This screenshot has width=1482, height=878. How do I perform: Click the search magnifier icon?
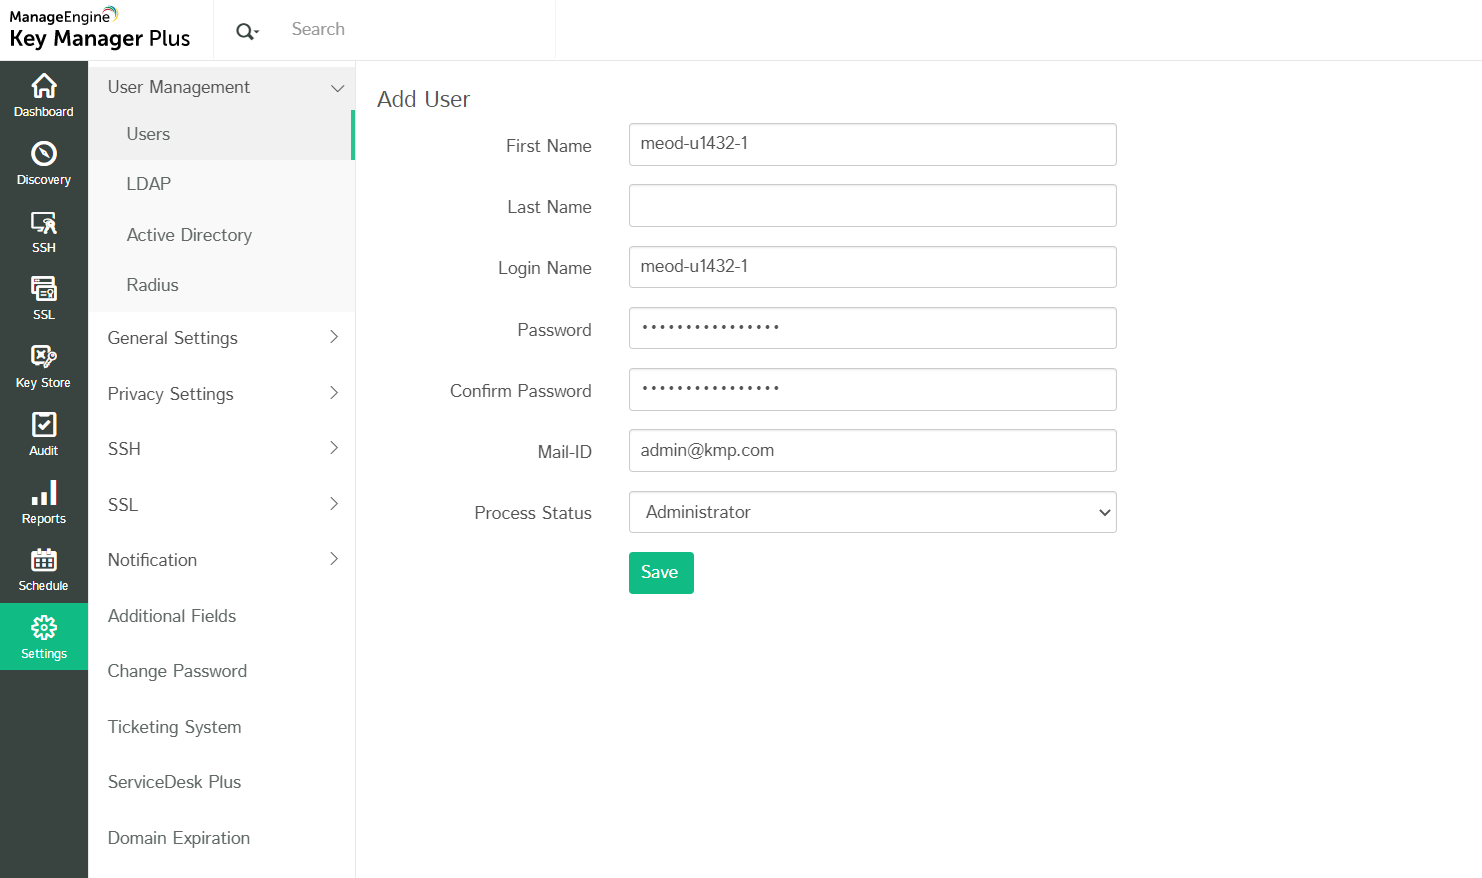246,31
